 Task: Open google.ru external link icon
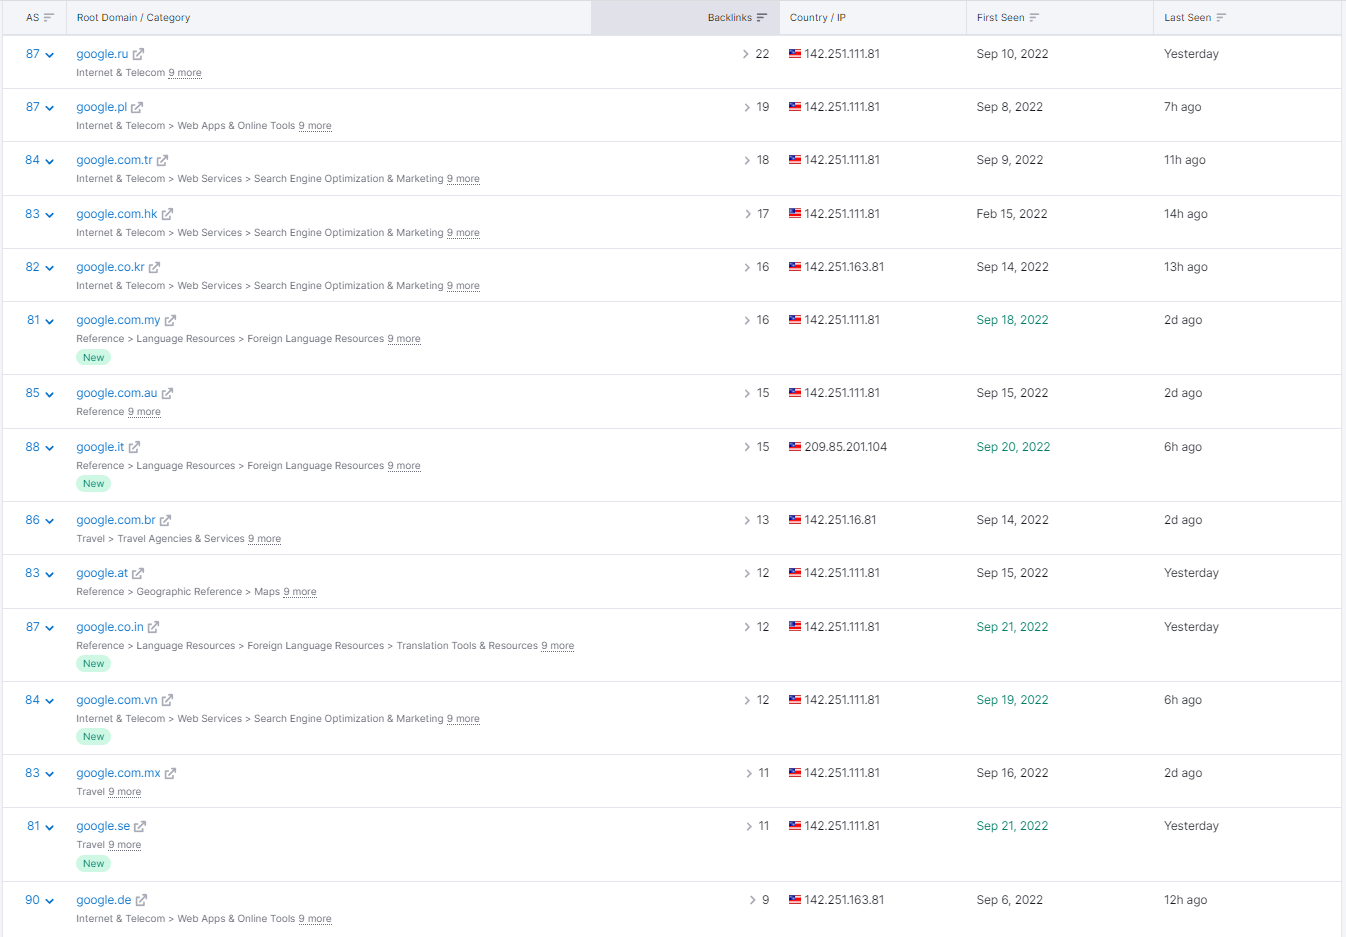click(138, 54)
